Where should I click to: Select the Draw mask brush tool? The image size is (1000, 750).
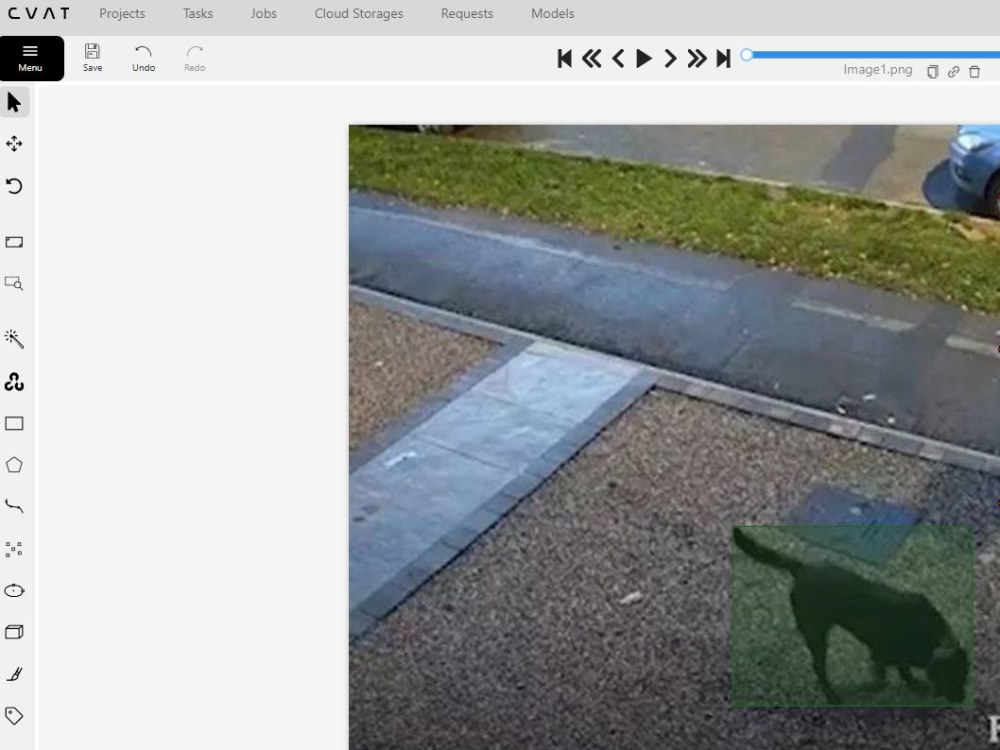tap(14, 674)
